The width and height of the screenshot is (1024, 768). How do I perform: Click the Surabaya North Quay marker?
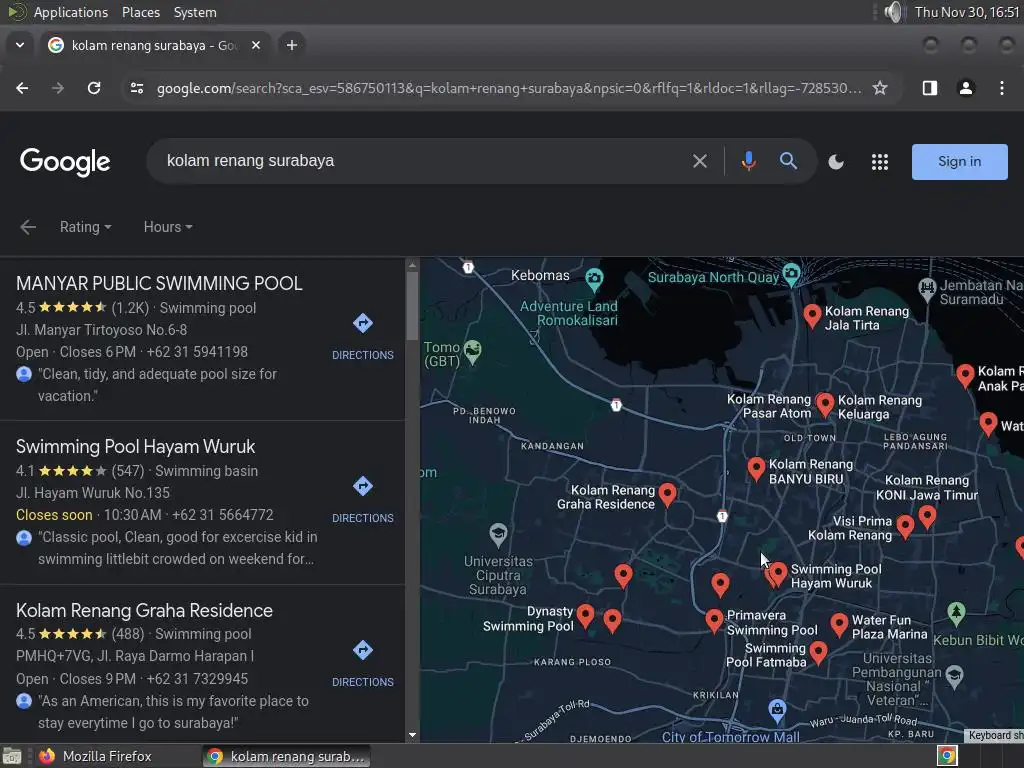pos(791,274)
